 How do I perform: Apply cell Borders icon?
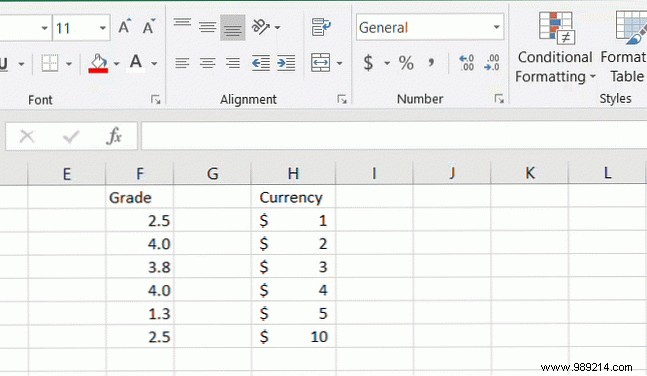click(x=50, y=64)
